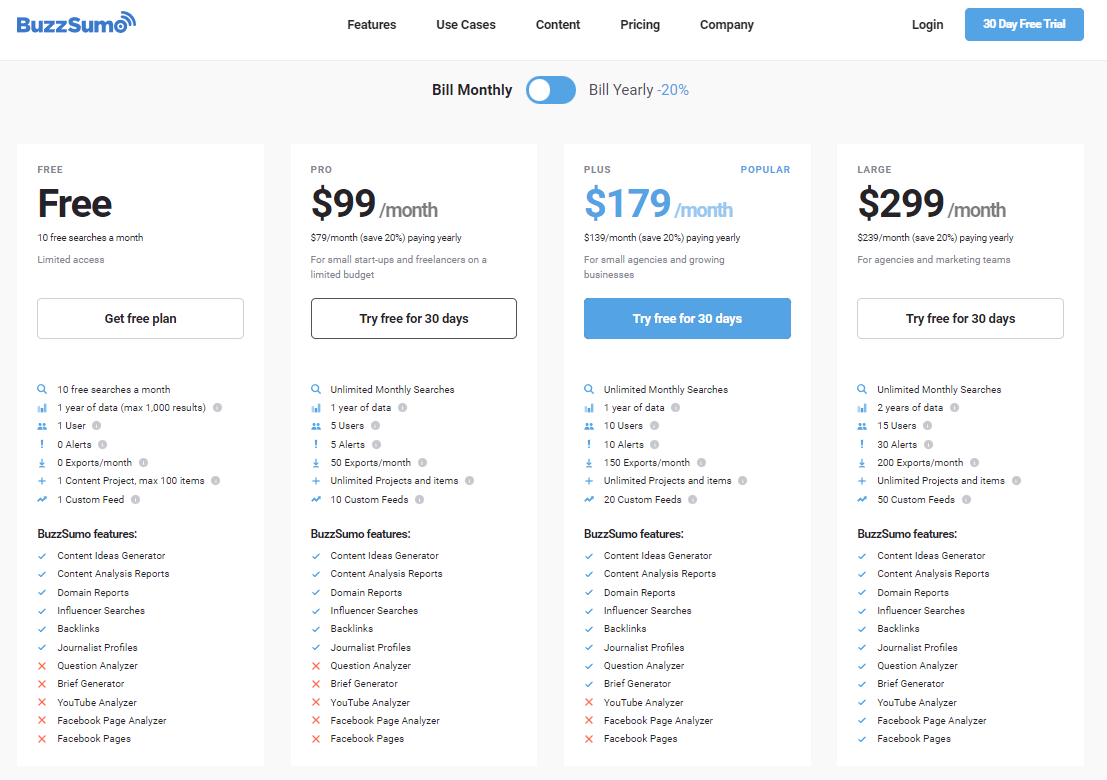Try Large plan free for 30 days
The height and width of the screenshot is (780, 1107).
pos(960,318)
